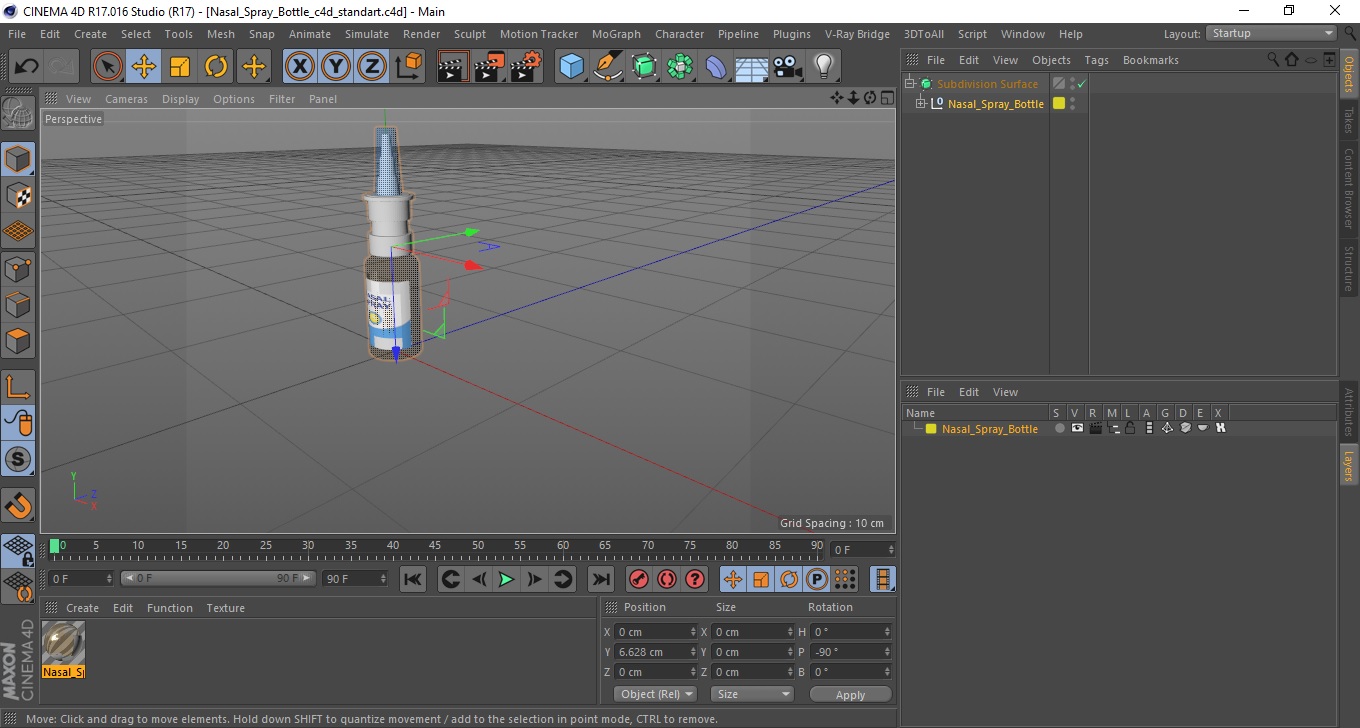The image size is (1360, 728).
Task: Select the Live Selection tool
Action: [108, 67]
